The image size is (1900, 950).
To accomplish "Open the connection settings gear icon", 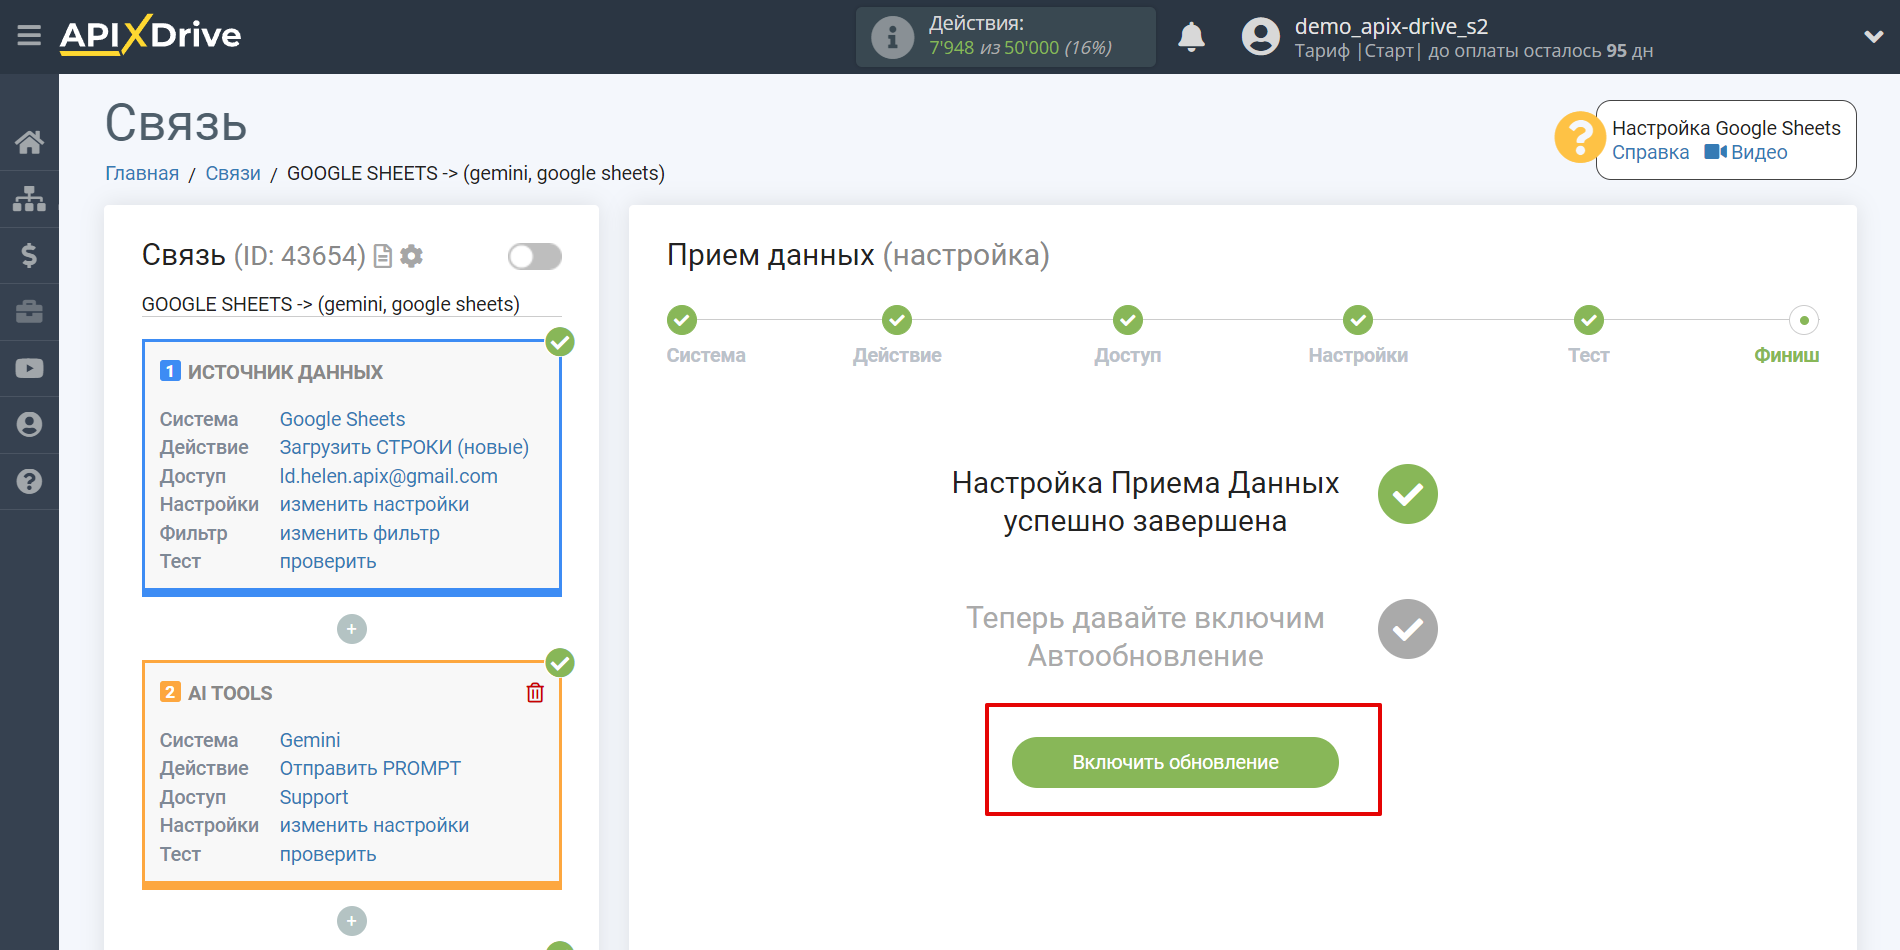I will coord(411,256).
